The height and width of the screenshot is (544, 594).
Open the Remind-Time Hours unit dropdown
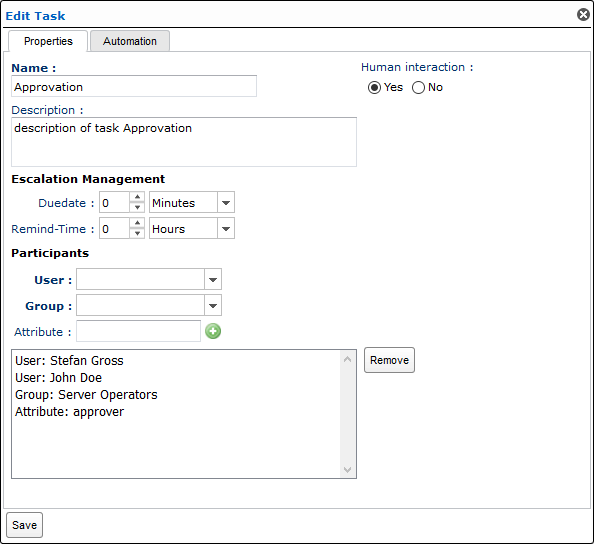click(226, 228)
